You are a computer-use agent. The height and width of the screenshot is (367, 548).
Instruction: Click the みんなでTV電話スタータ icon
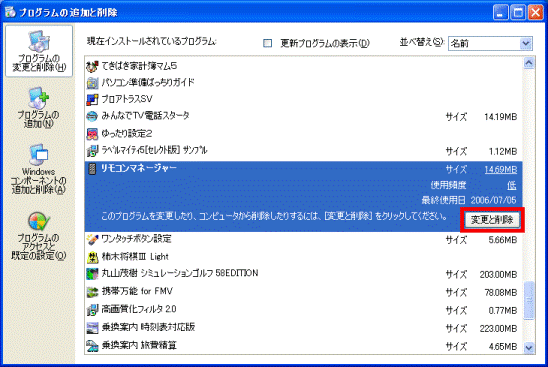[x=92, y=116]
